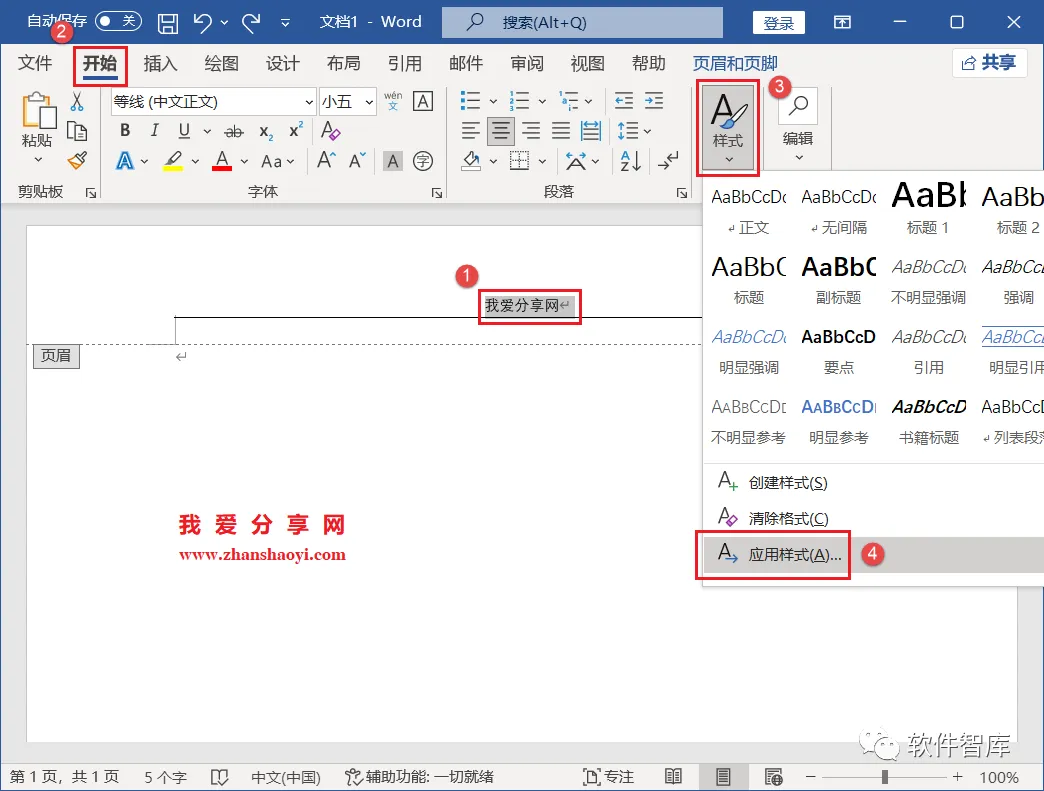Choose 创建样式(S) menu item
This screenshot has height=791, width=1044.
[873, 483]
